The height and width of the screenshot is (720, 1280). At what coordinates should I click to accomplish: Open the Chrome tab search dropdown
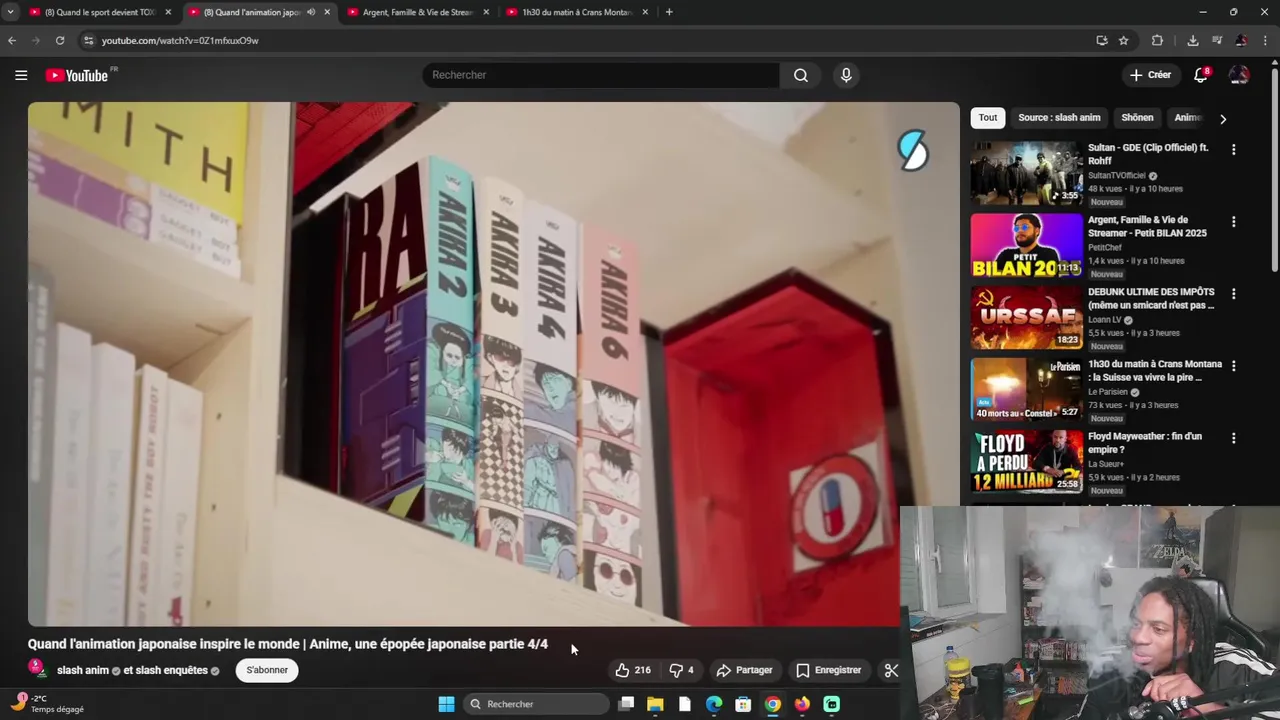tap(10, 12)
